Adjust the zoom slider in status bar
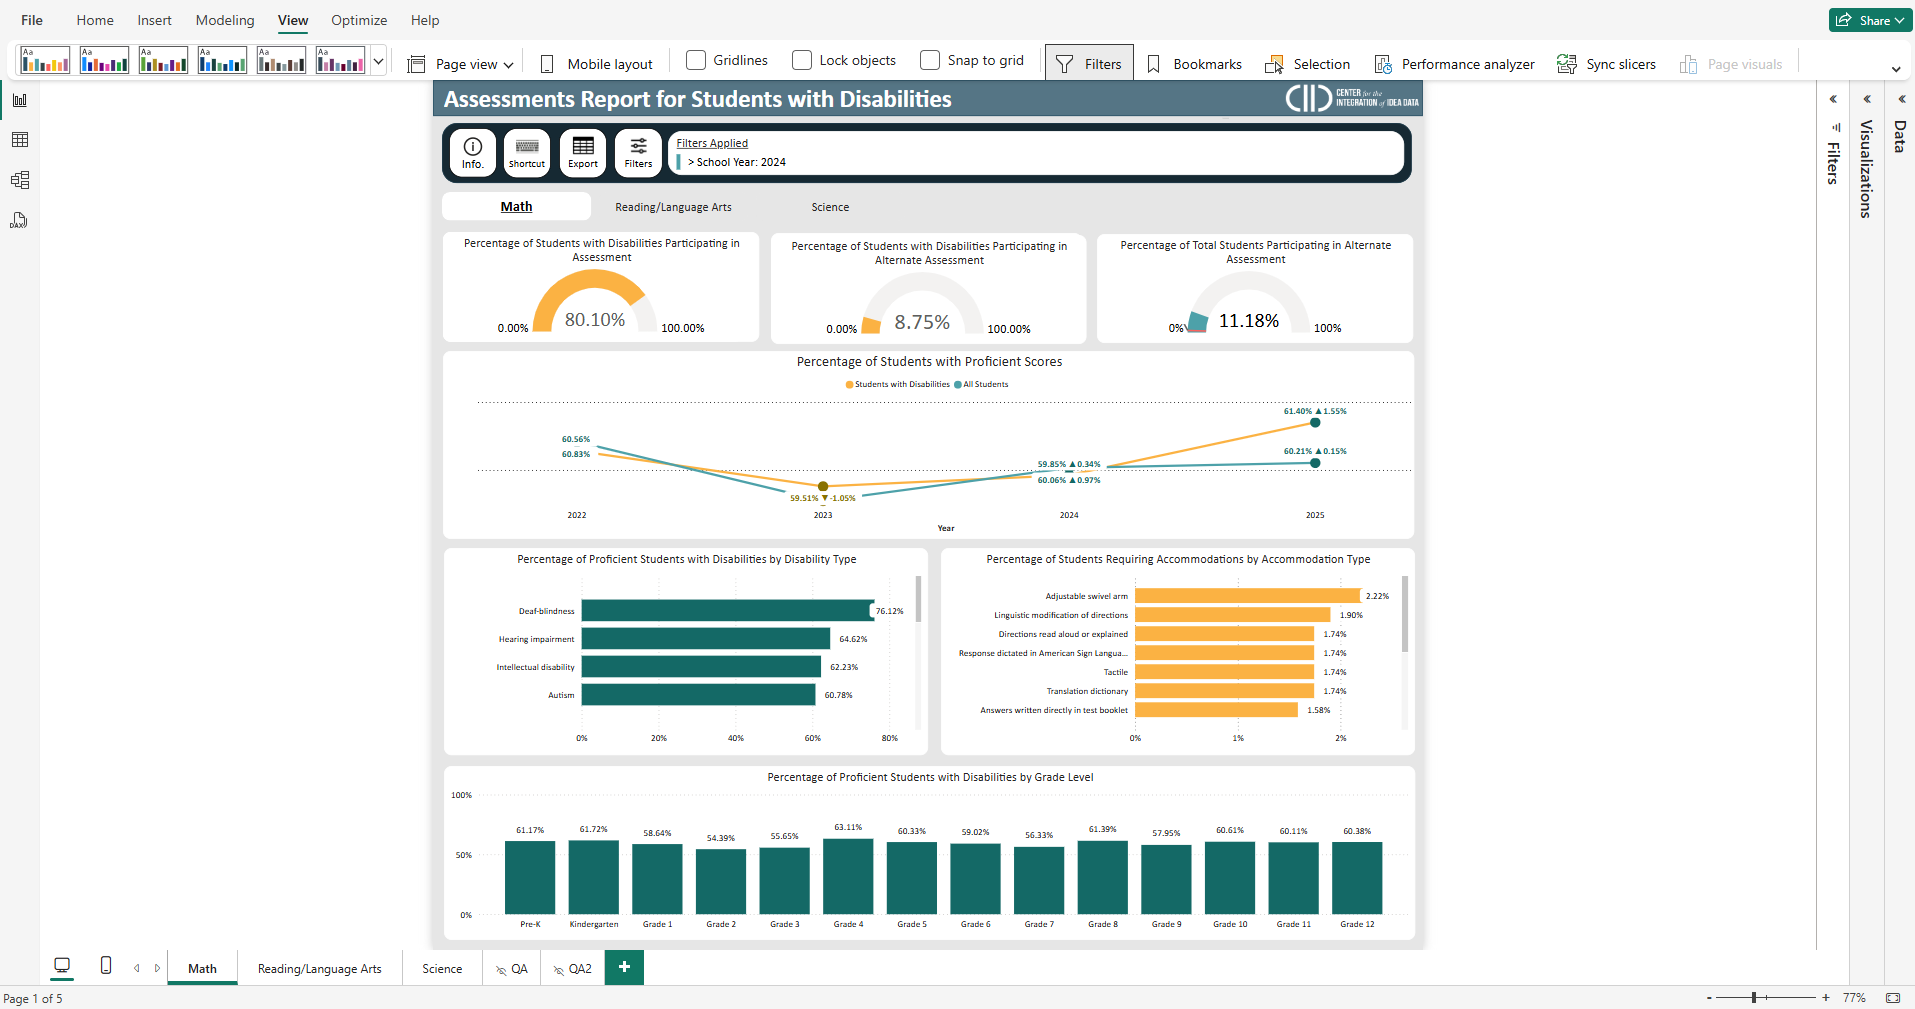 click(1754, 998)
